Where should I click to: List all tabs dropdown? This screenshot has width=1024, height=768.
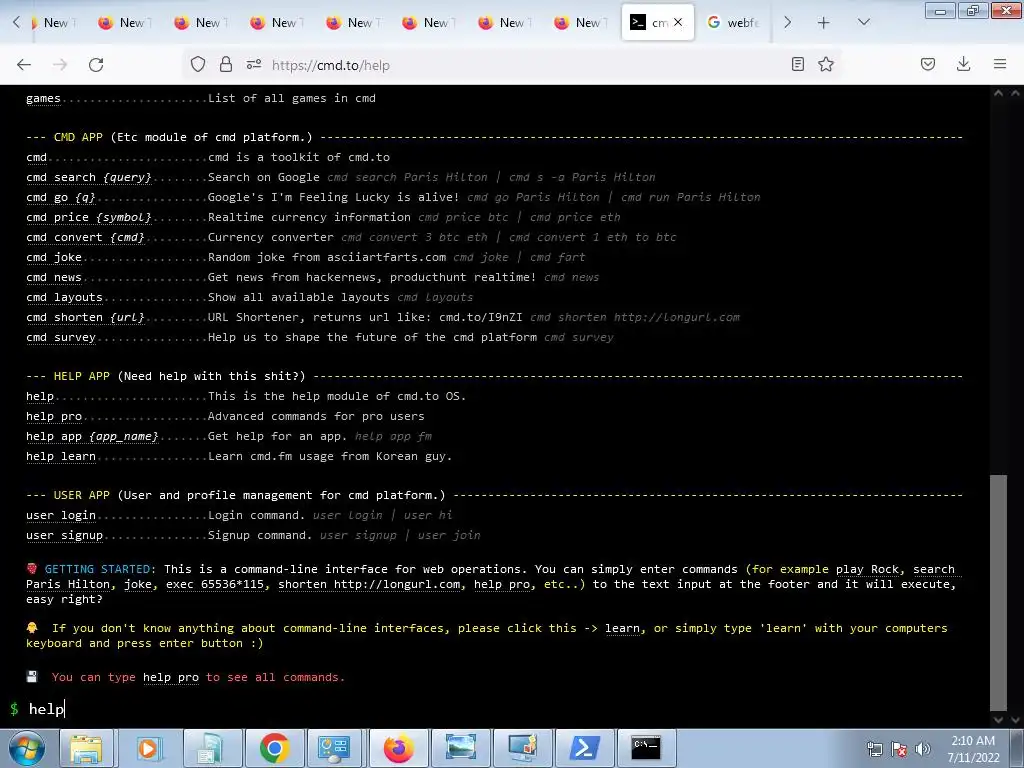pos(863,22)
